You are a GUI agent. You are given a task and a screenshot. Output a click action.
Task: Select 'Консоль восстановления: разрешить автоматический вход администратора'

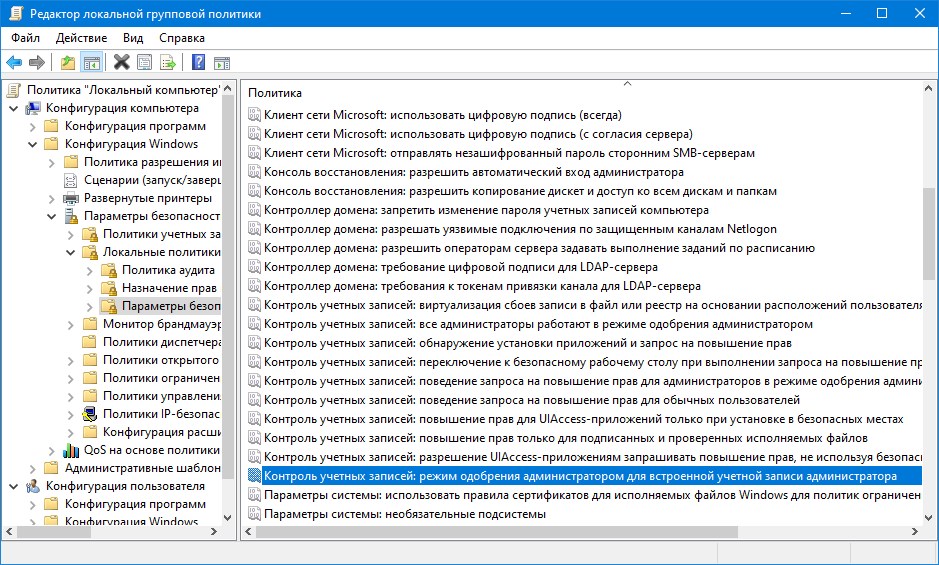coord(474,172)
